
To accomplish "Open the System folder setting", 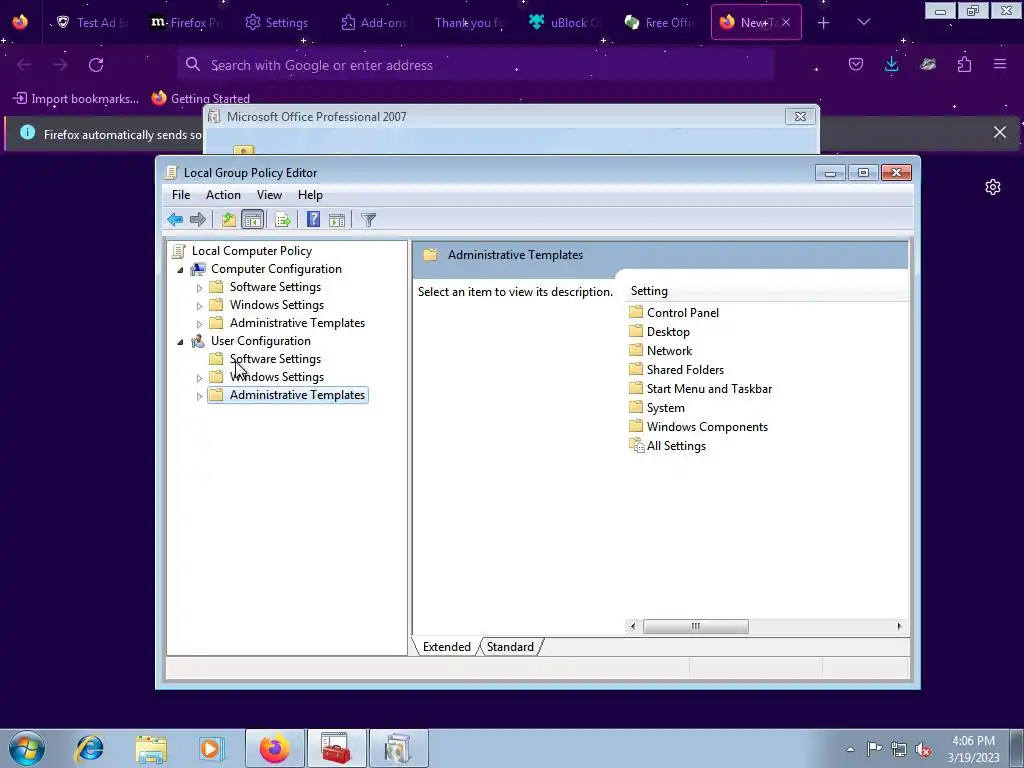I will pyautogui.click(x=665, y=408).
